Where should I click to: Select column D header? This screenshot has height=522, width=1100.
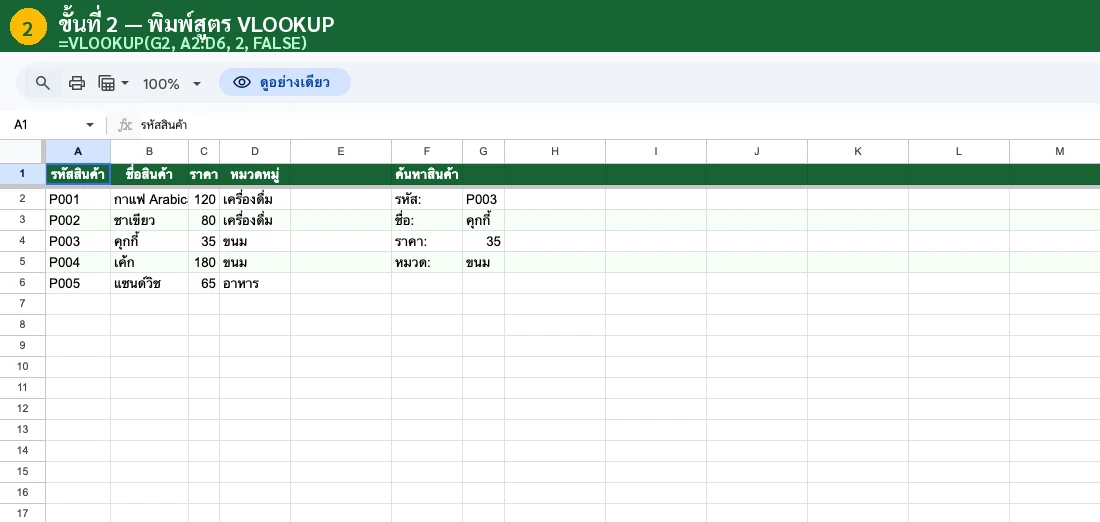tap(255, 151)
